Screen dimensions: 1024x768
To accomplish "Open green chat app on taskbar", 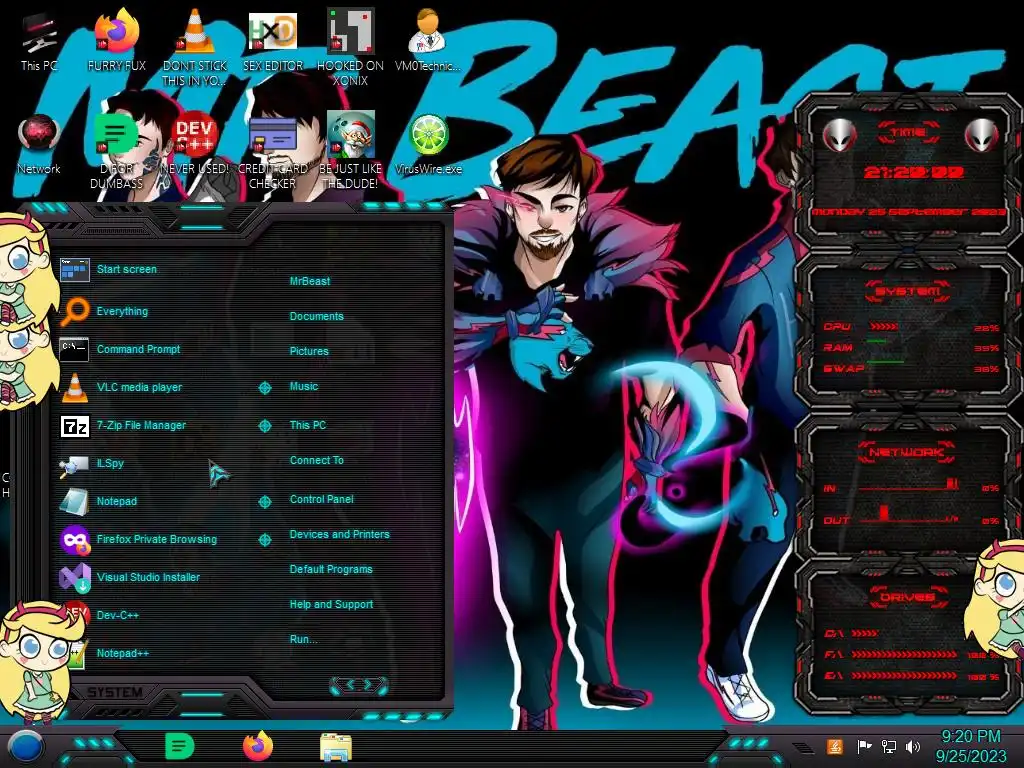I will click(x=180, y=746).
